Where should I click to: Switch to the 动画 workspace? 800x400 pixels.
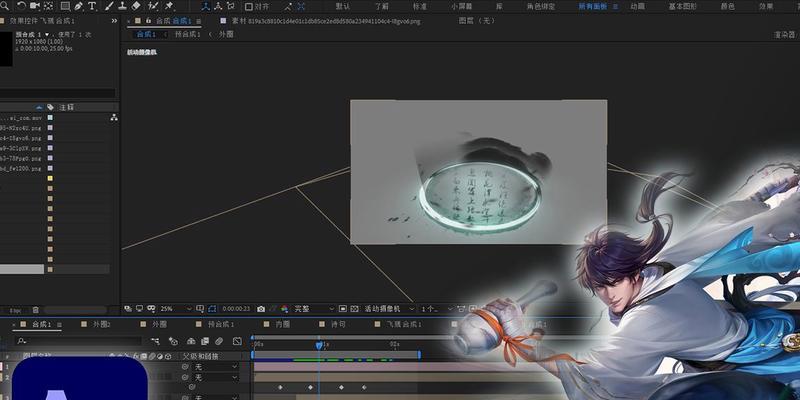click(637, 6)
